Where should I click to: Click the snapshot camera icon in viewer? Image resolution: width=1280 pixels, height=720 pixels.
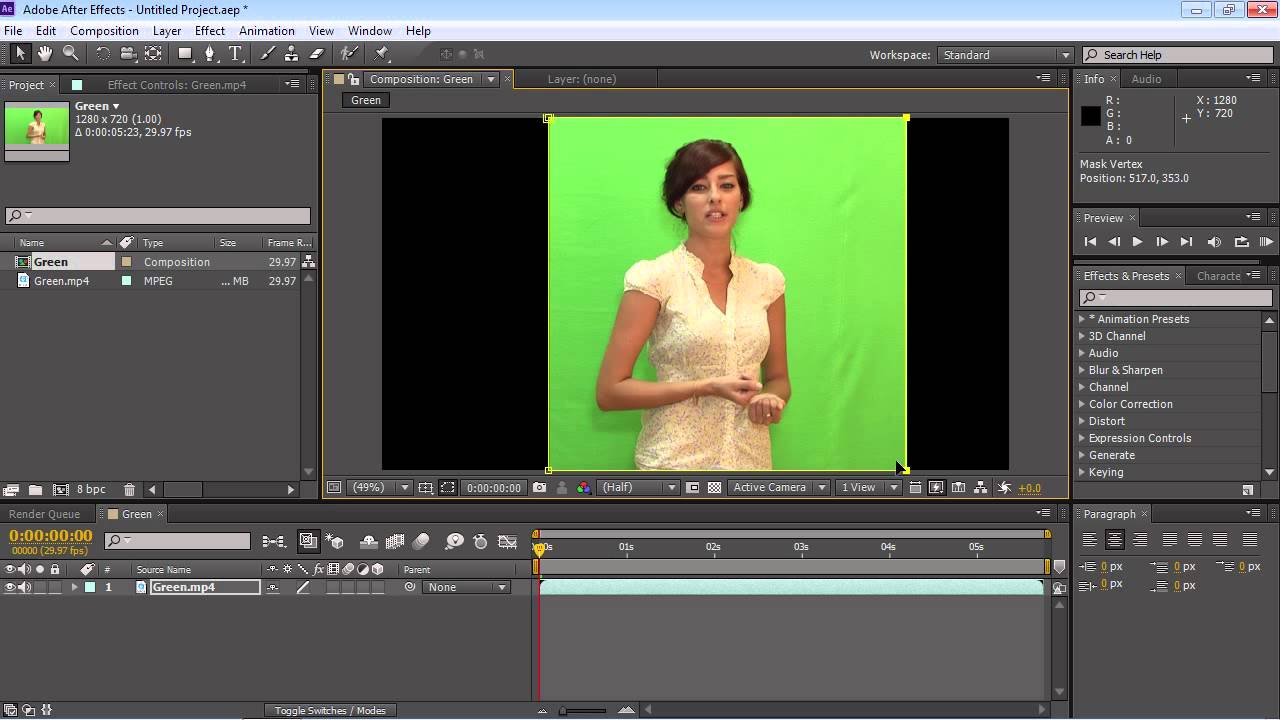(540, 488)
